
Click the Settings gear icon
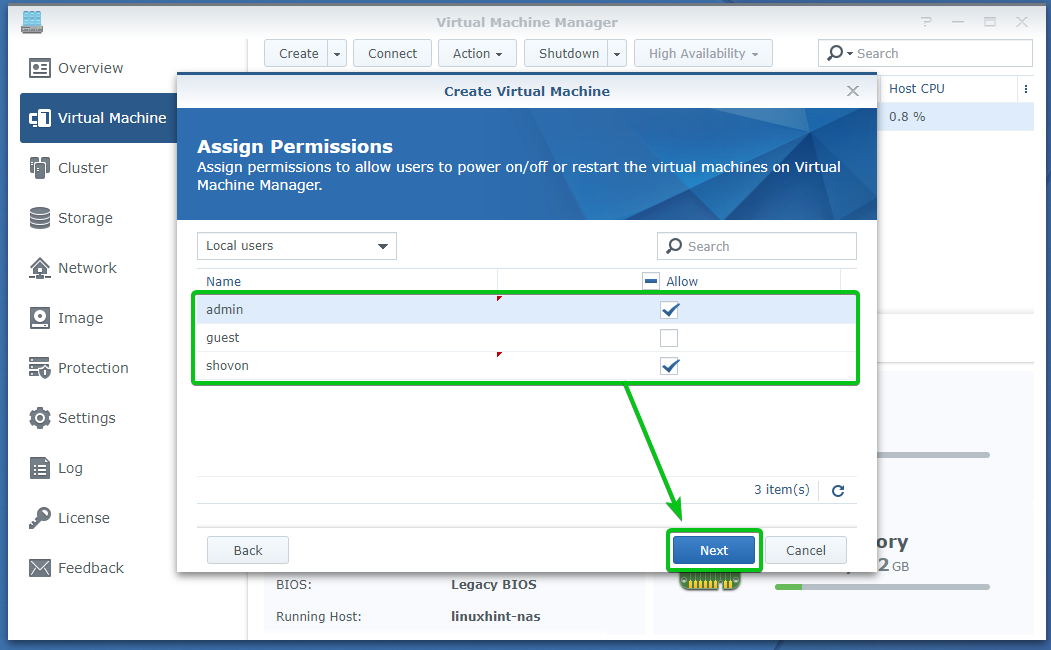[x=40, y=418]
